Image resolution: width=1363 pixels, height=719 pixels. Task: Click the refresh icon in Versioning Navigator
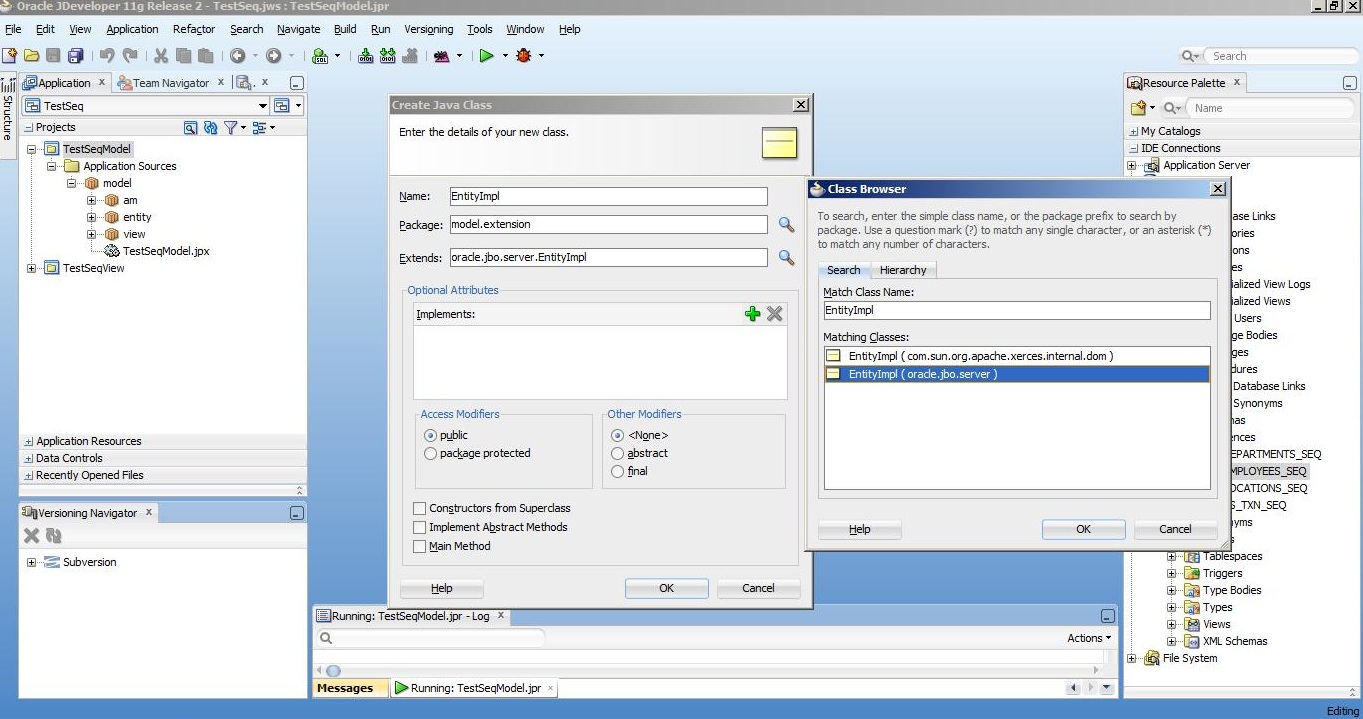pyautogui.click(x=53, y=536)
